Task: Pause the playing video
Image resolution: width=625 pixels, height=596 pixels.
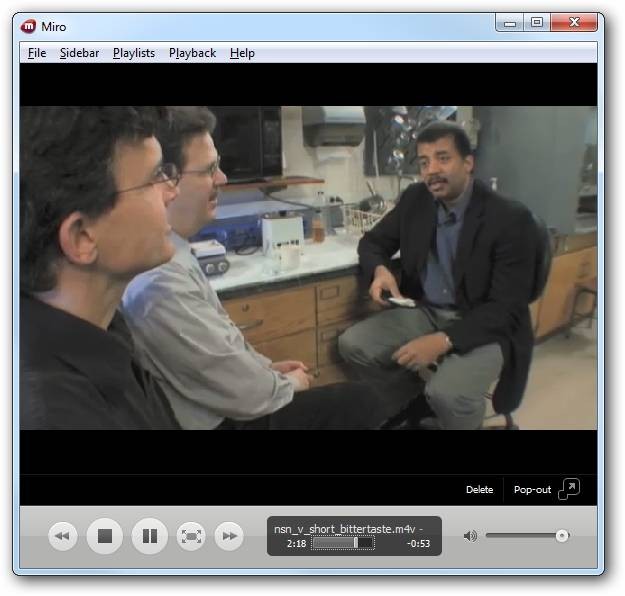Action: [x=149, y=536]
